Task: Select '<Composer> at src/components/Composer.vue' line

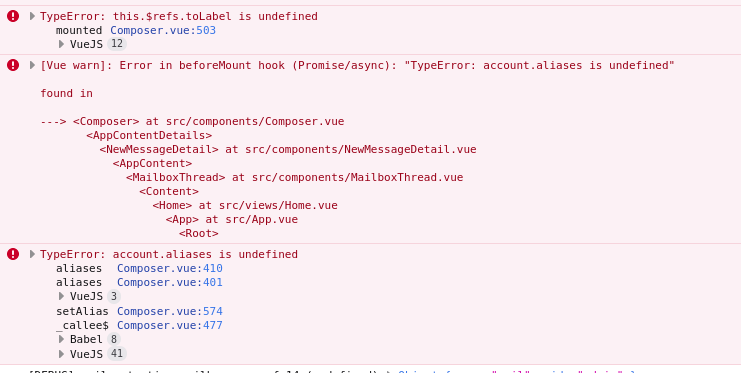Action: 208,121
